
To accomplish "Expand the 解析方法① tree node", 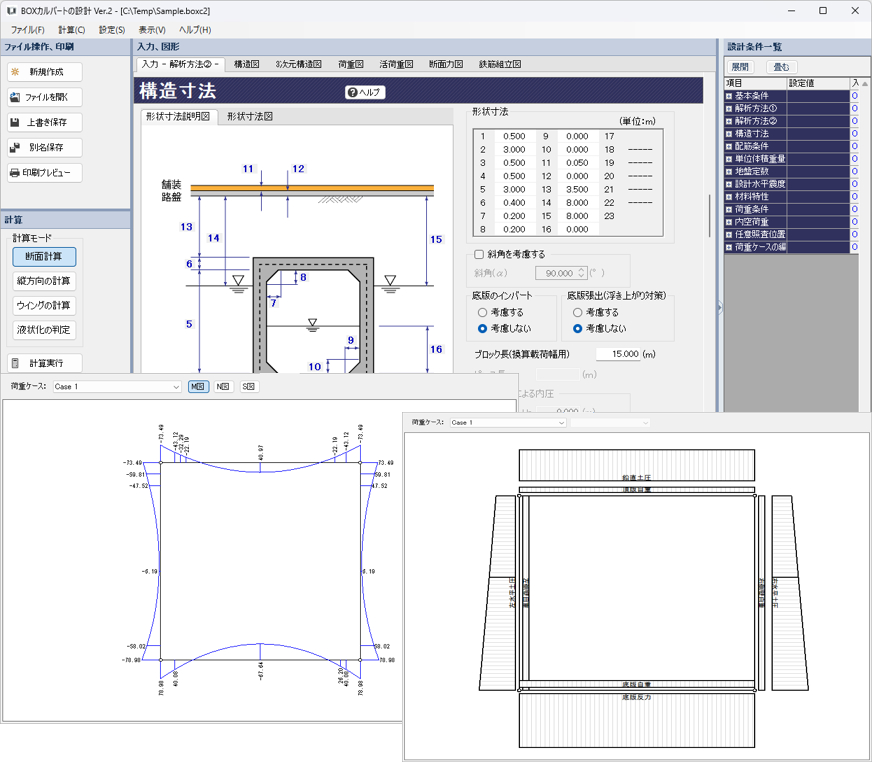I will coord(729,108).
